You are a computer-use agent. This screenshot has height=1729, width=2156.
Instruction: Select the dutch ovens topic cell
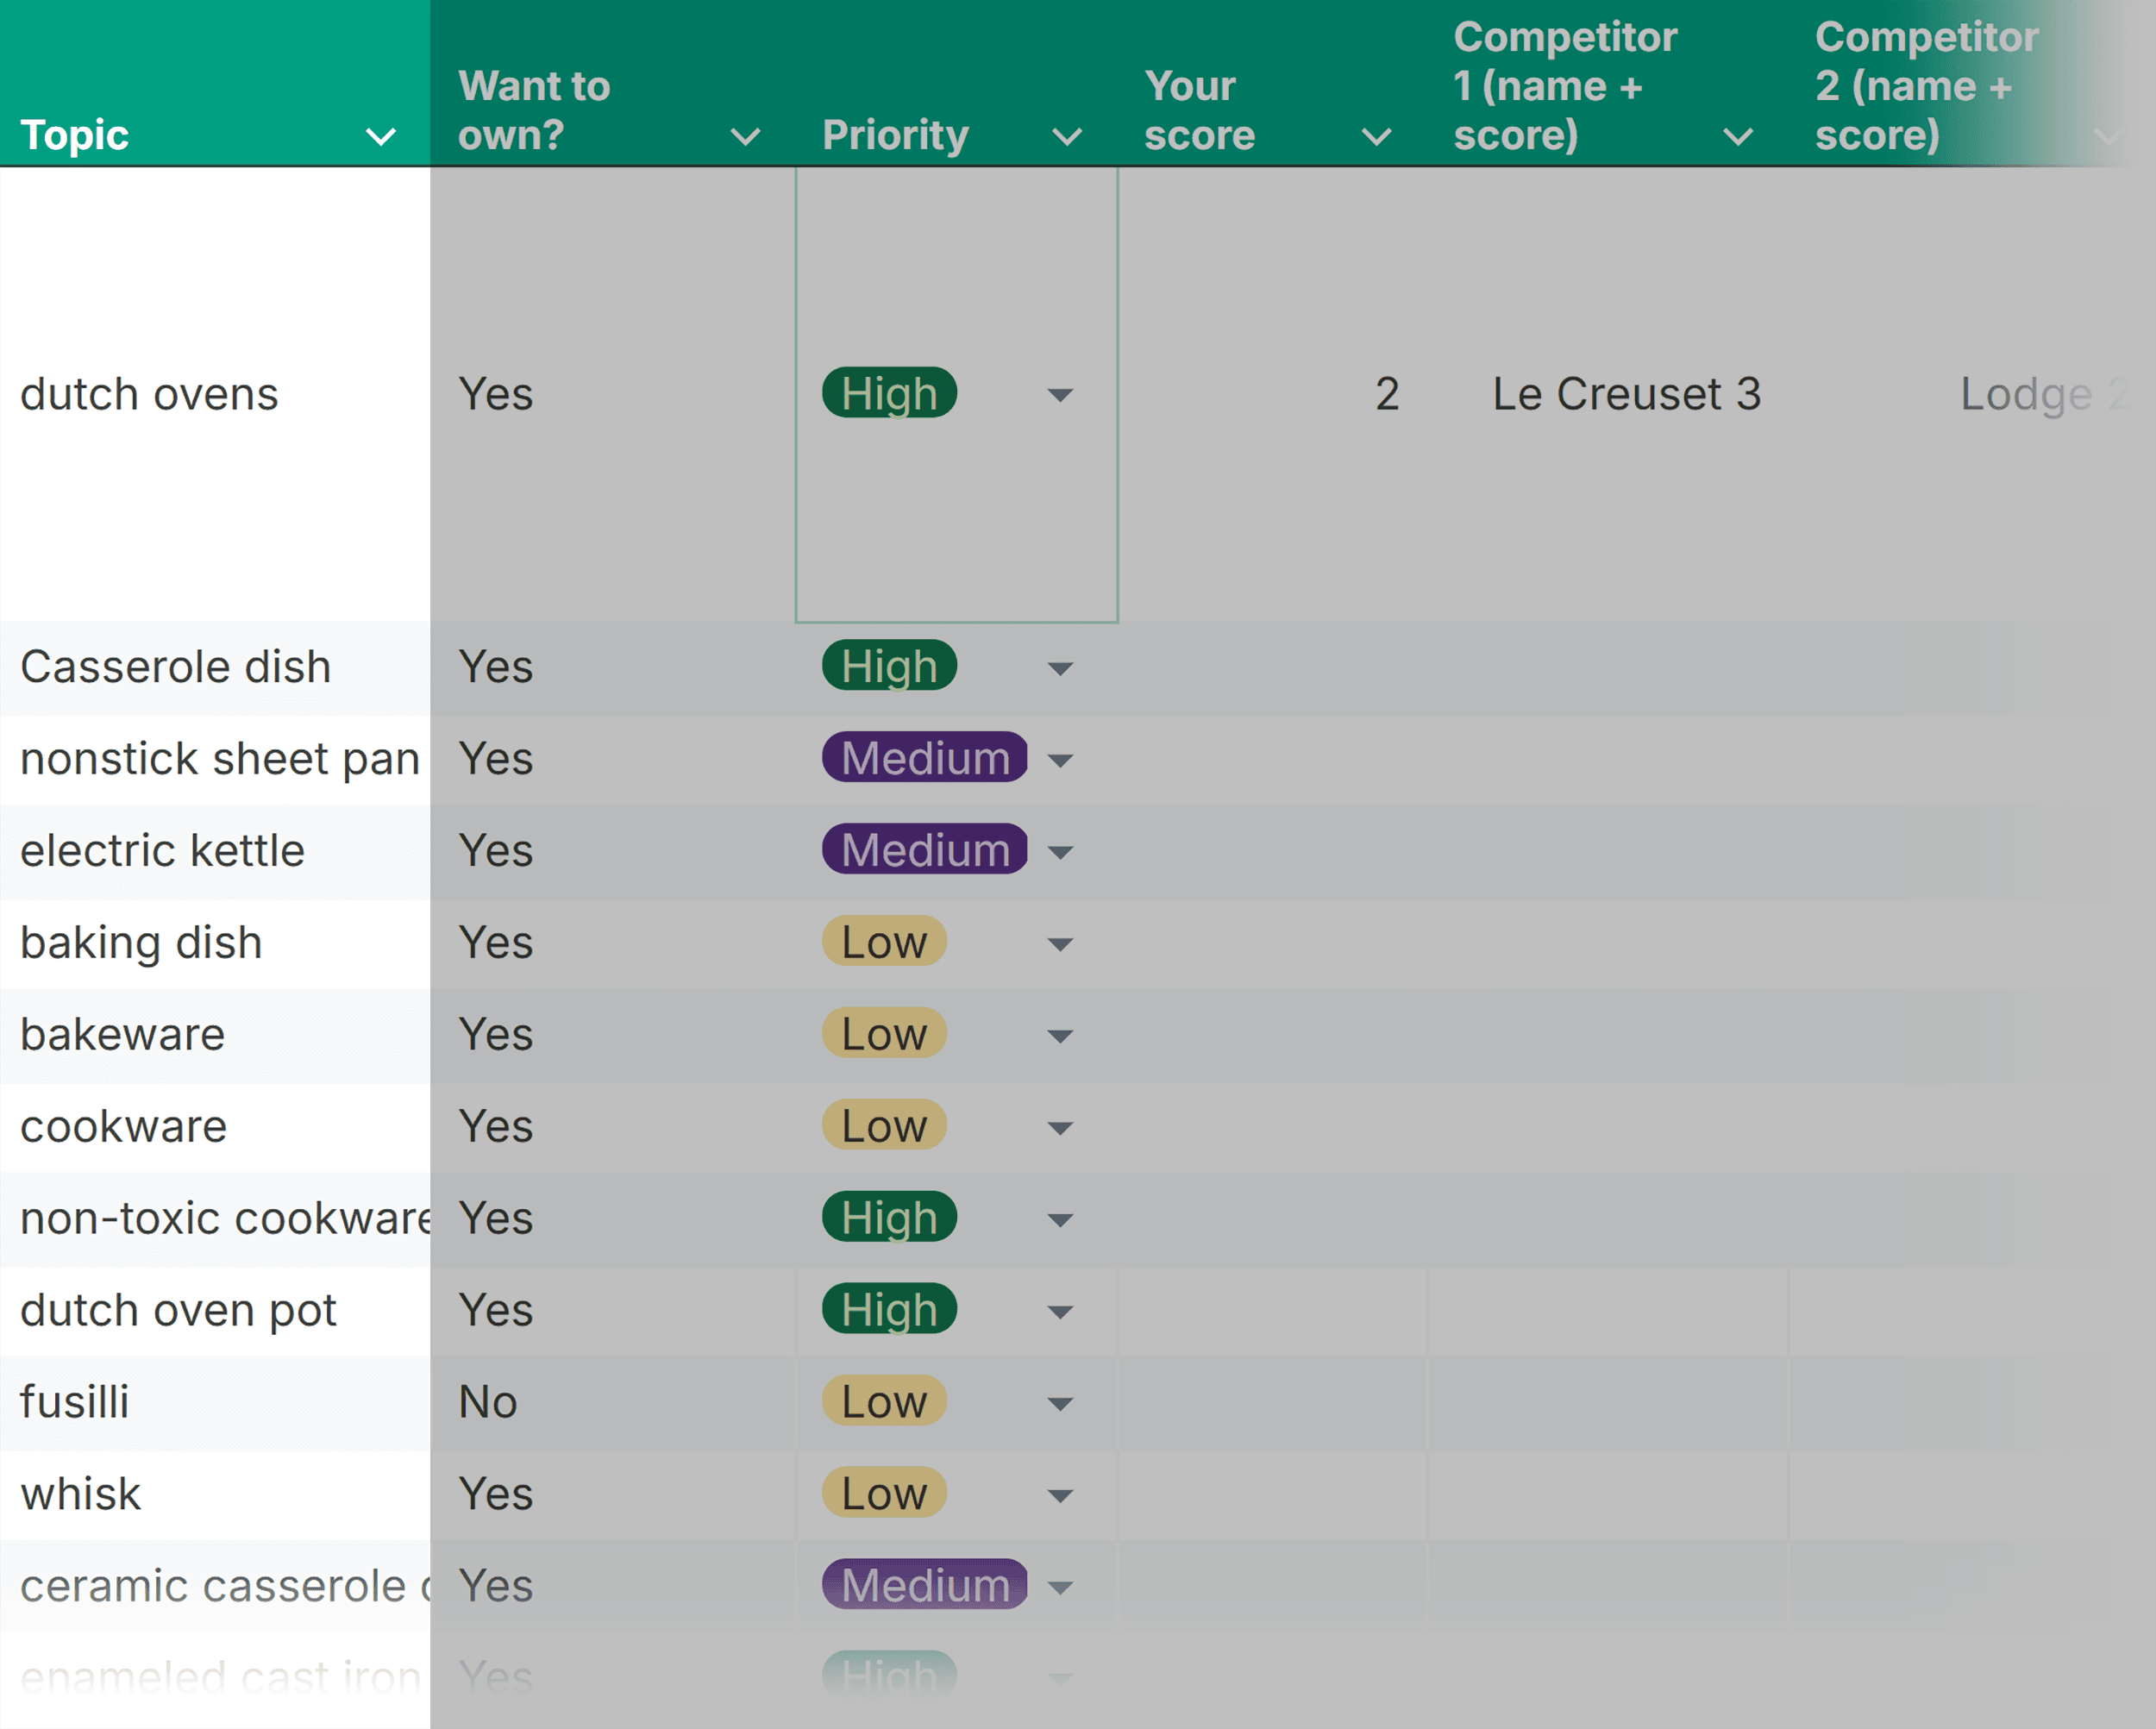coord(215,394)
